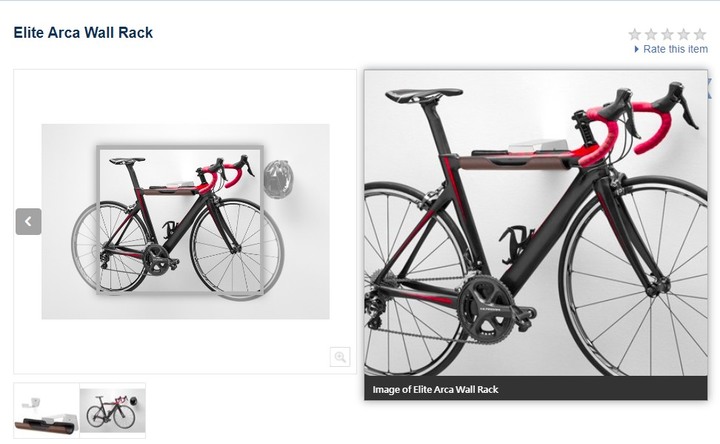Select the bike on rack thumbnail
The width and height of the screenshot is (720, 444).
click(x=113, y=410)
